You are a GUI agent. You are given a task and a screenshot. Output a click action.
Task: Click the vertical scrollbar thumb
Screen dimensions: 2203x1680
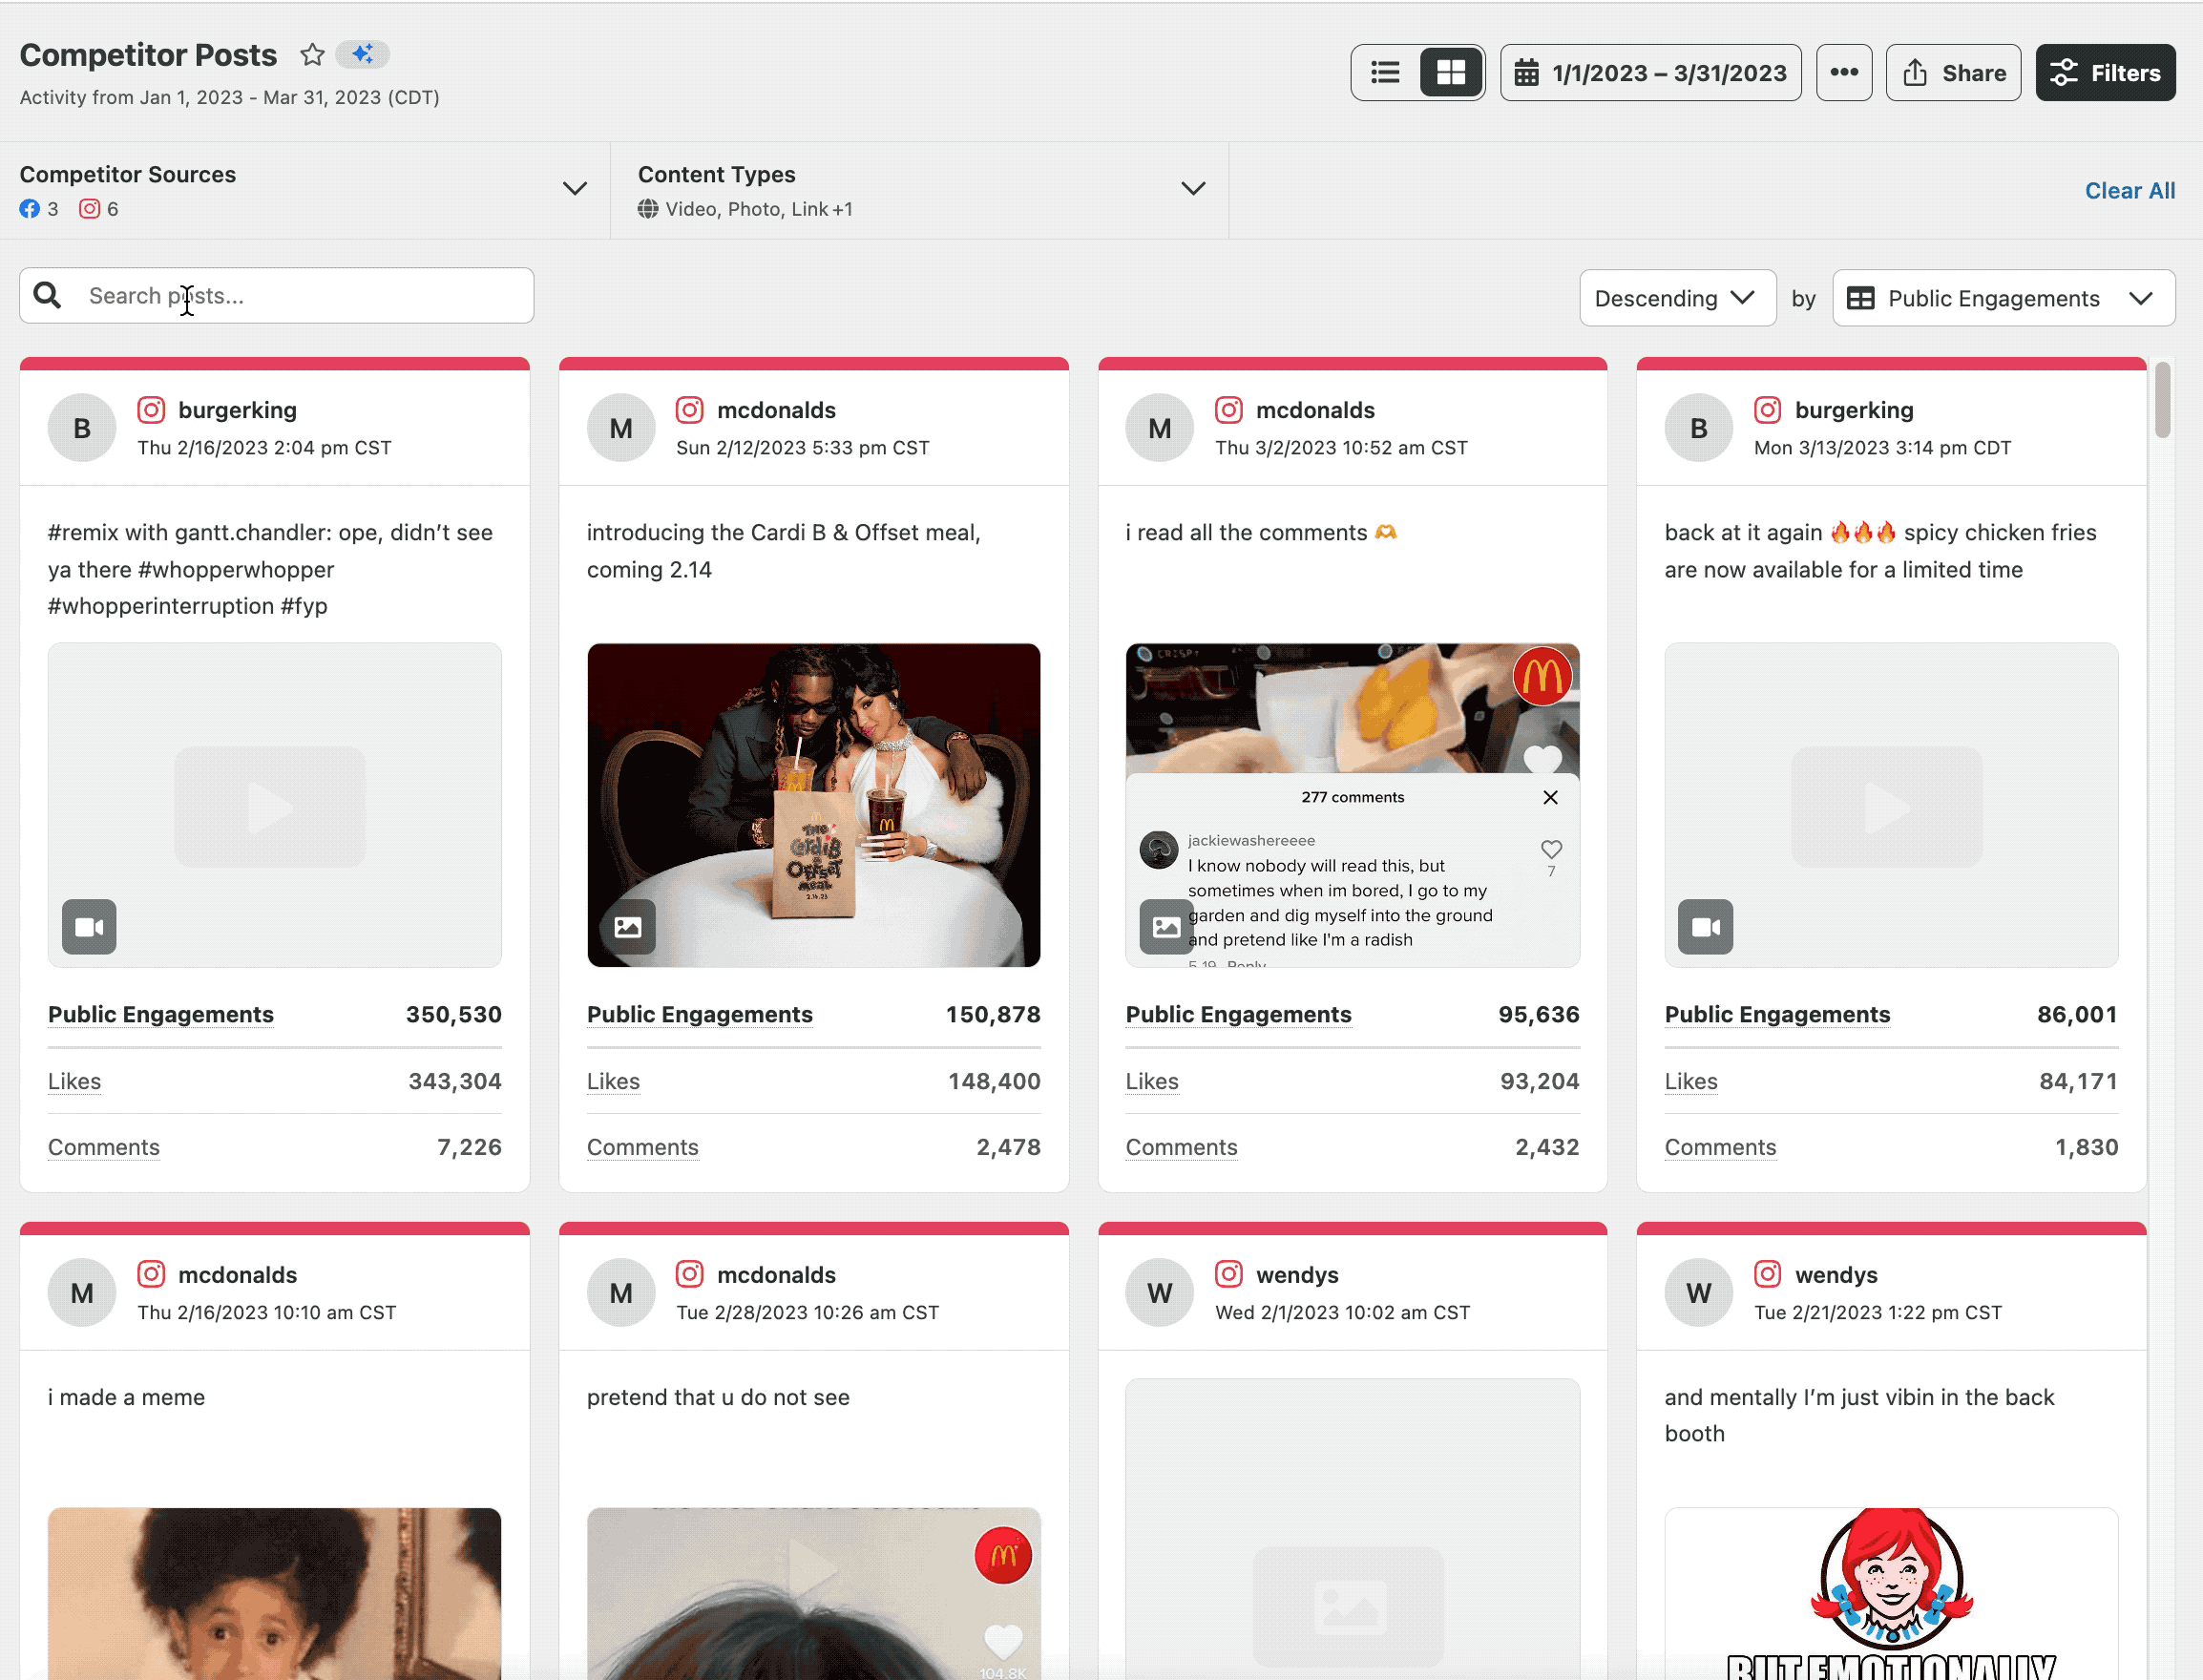pyautogui.click(x=2162, y=400)
